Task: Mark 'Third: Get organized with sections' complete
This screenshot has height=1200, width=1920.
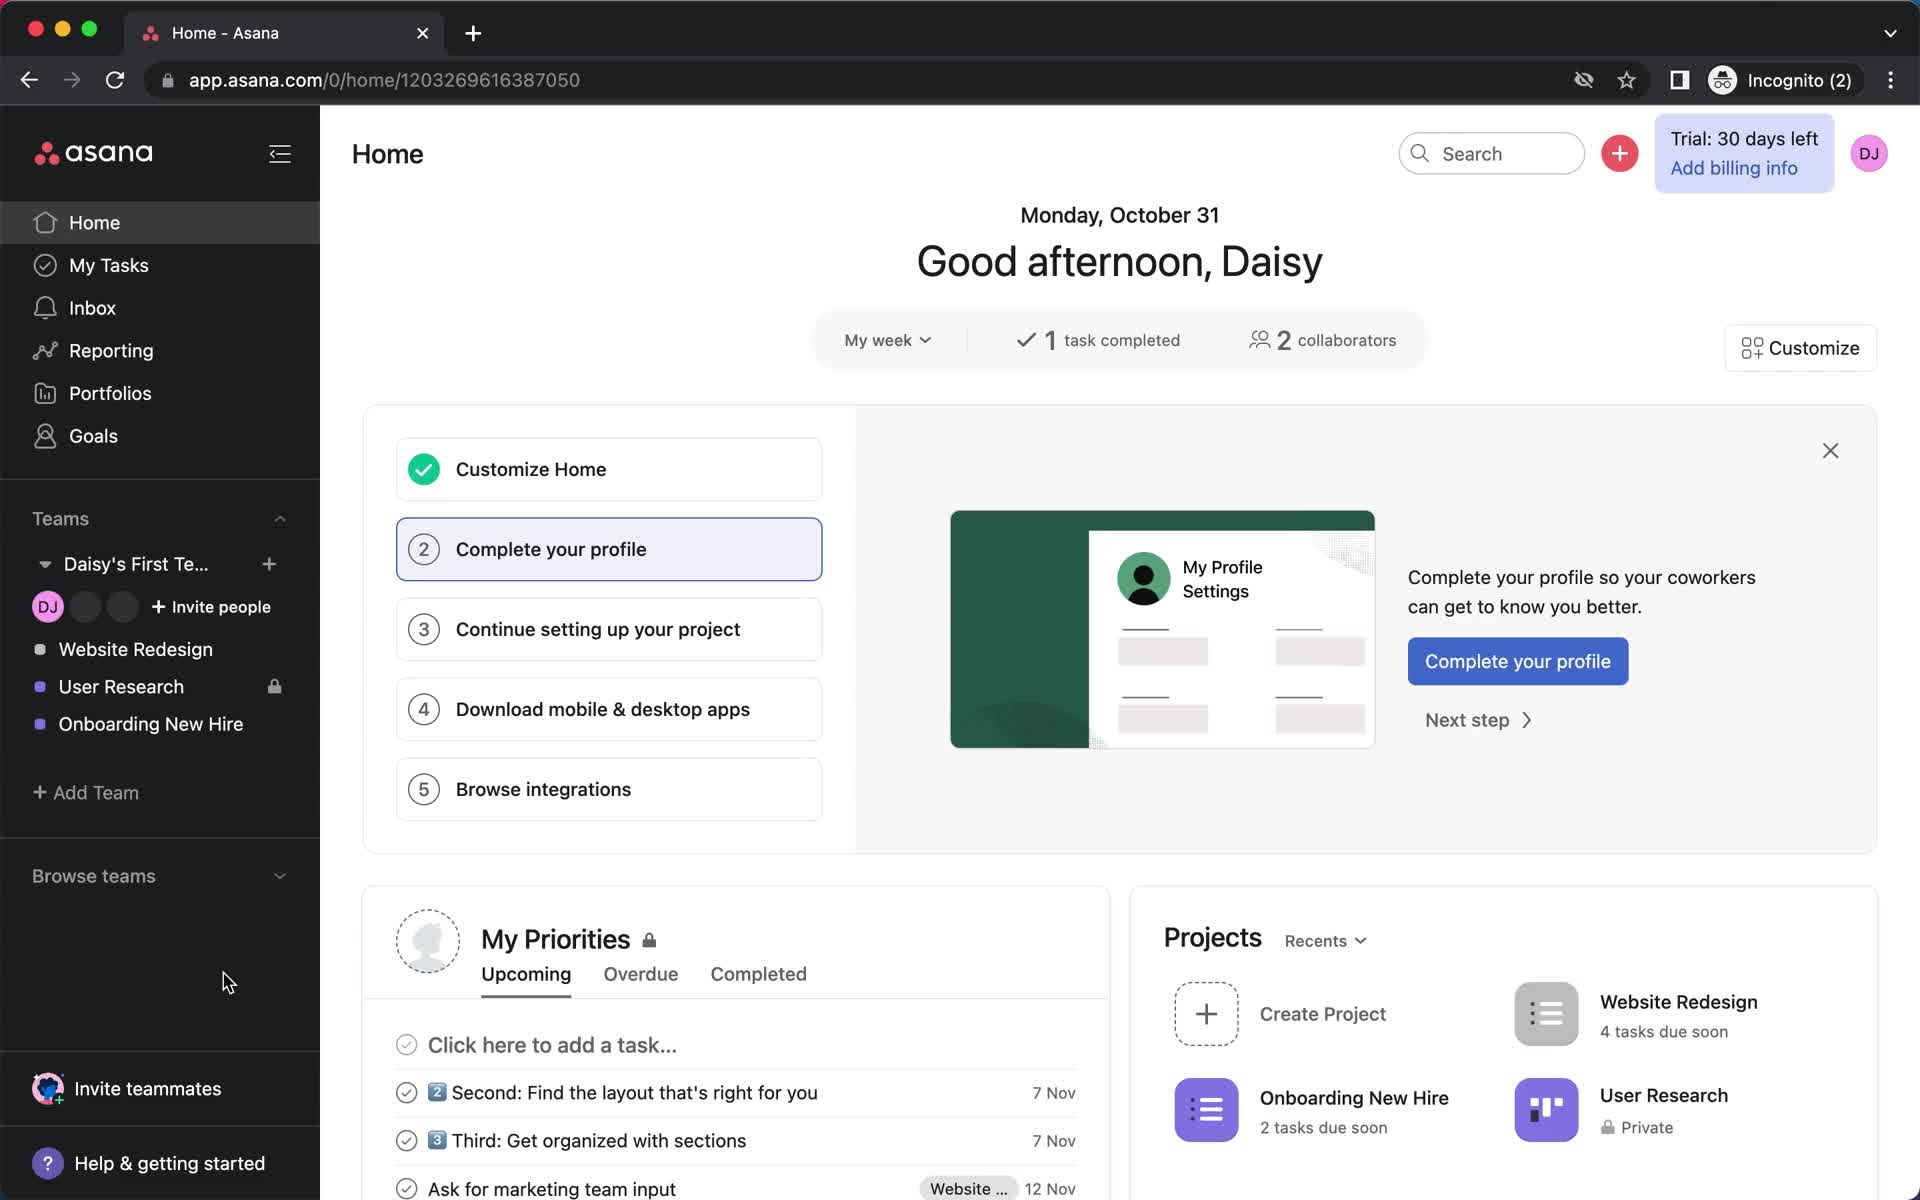Action: pos(406,1141)
